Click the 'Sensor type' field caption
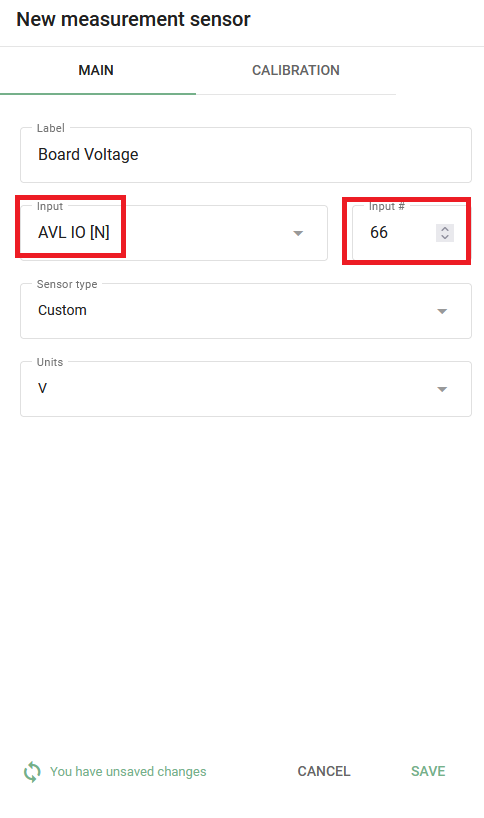 pyautogui.click(x=67, y=284)
